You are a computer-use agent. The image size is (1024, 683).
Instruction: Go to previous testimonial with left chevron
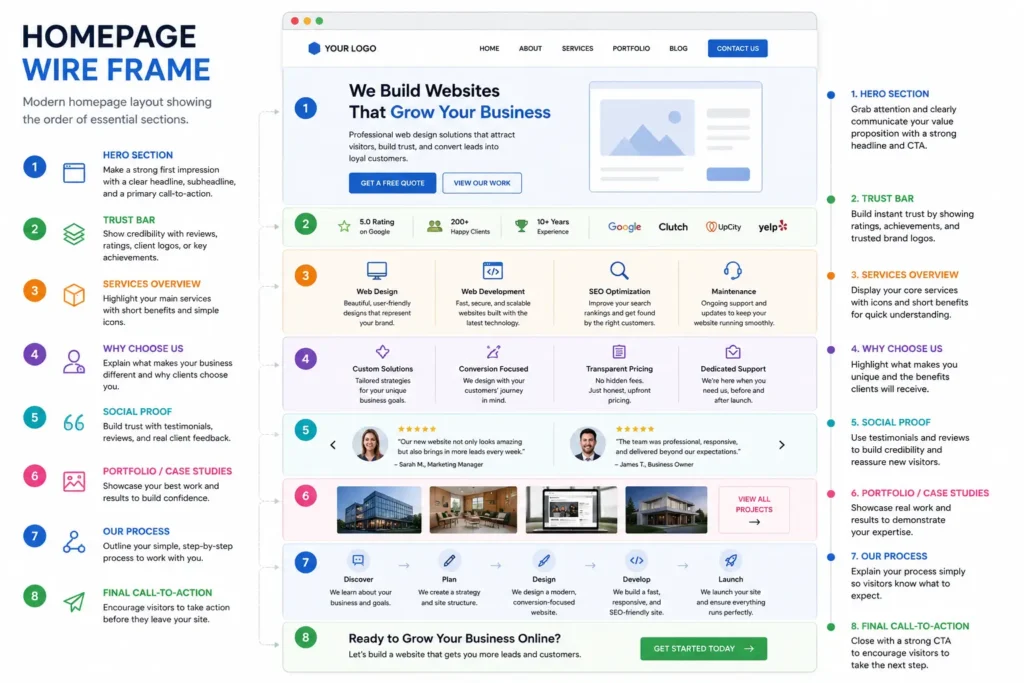coord(333,445)
